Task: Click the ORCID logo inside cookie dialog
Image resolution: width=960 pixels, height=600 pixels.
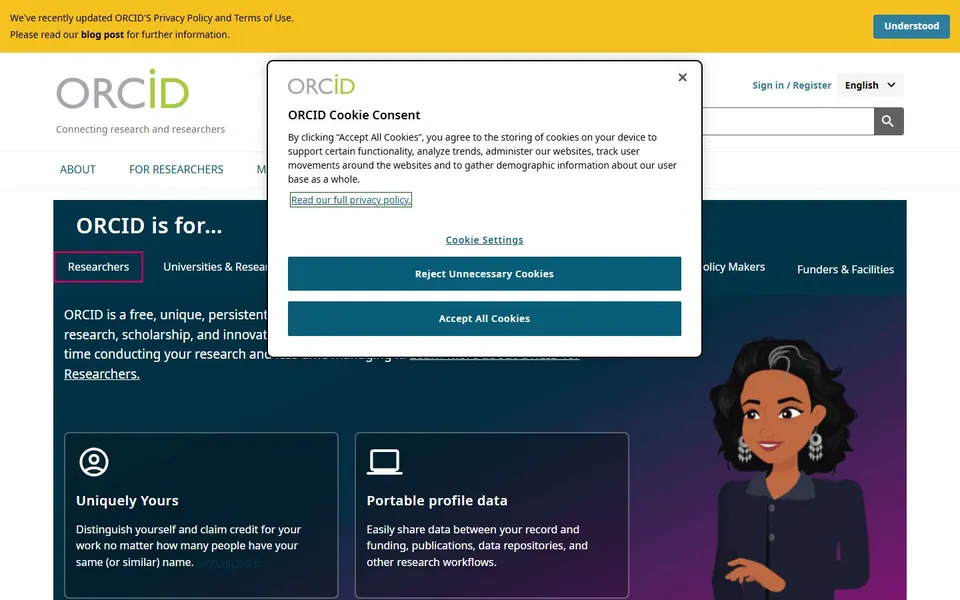Action: tap(321, 85)
